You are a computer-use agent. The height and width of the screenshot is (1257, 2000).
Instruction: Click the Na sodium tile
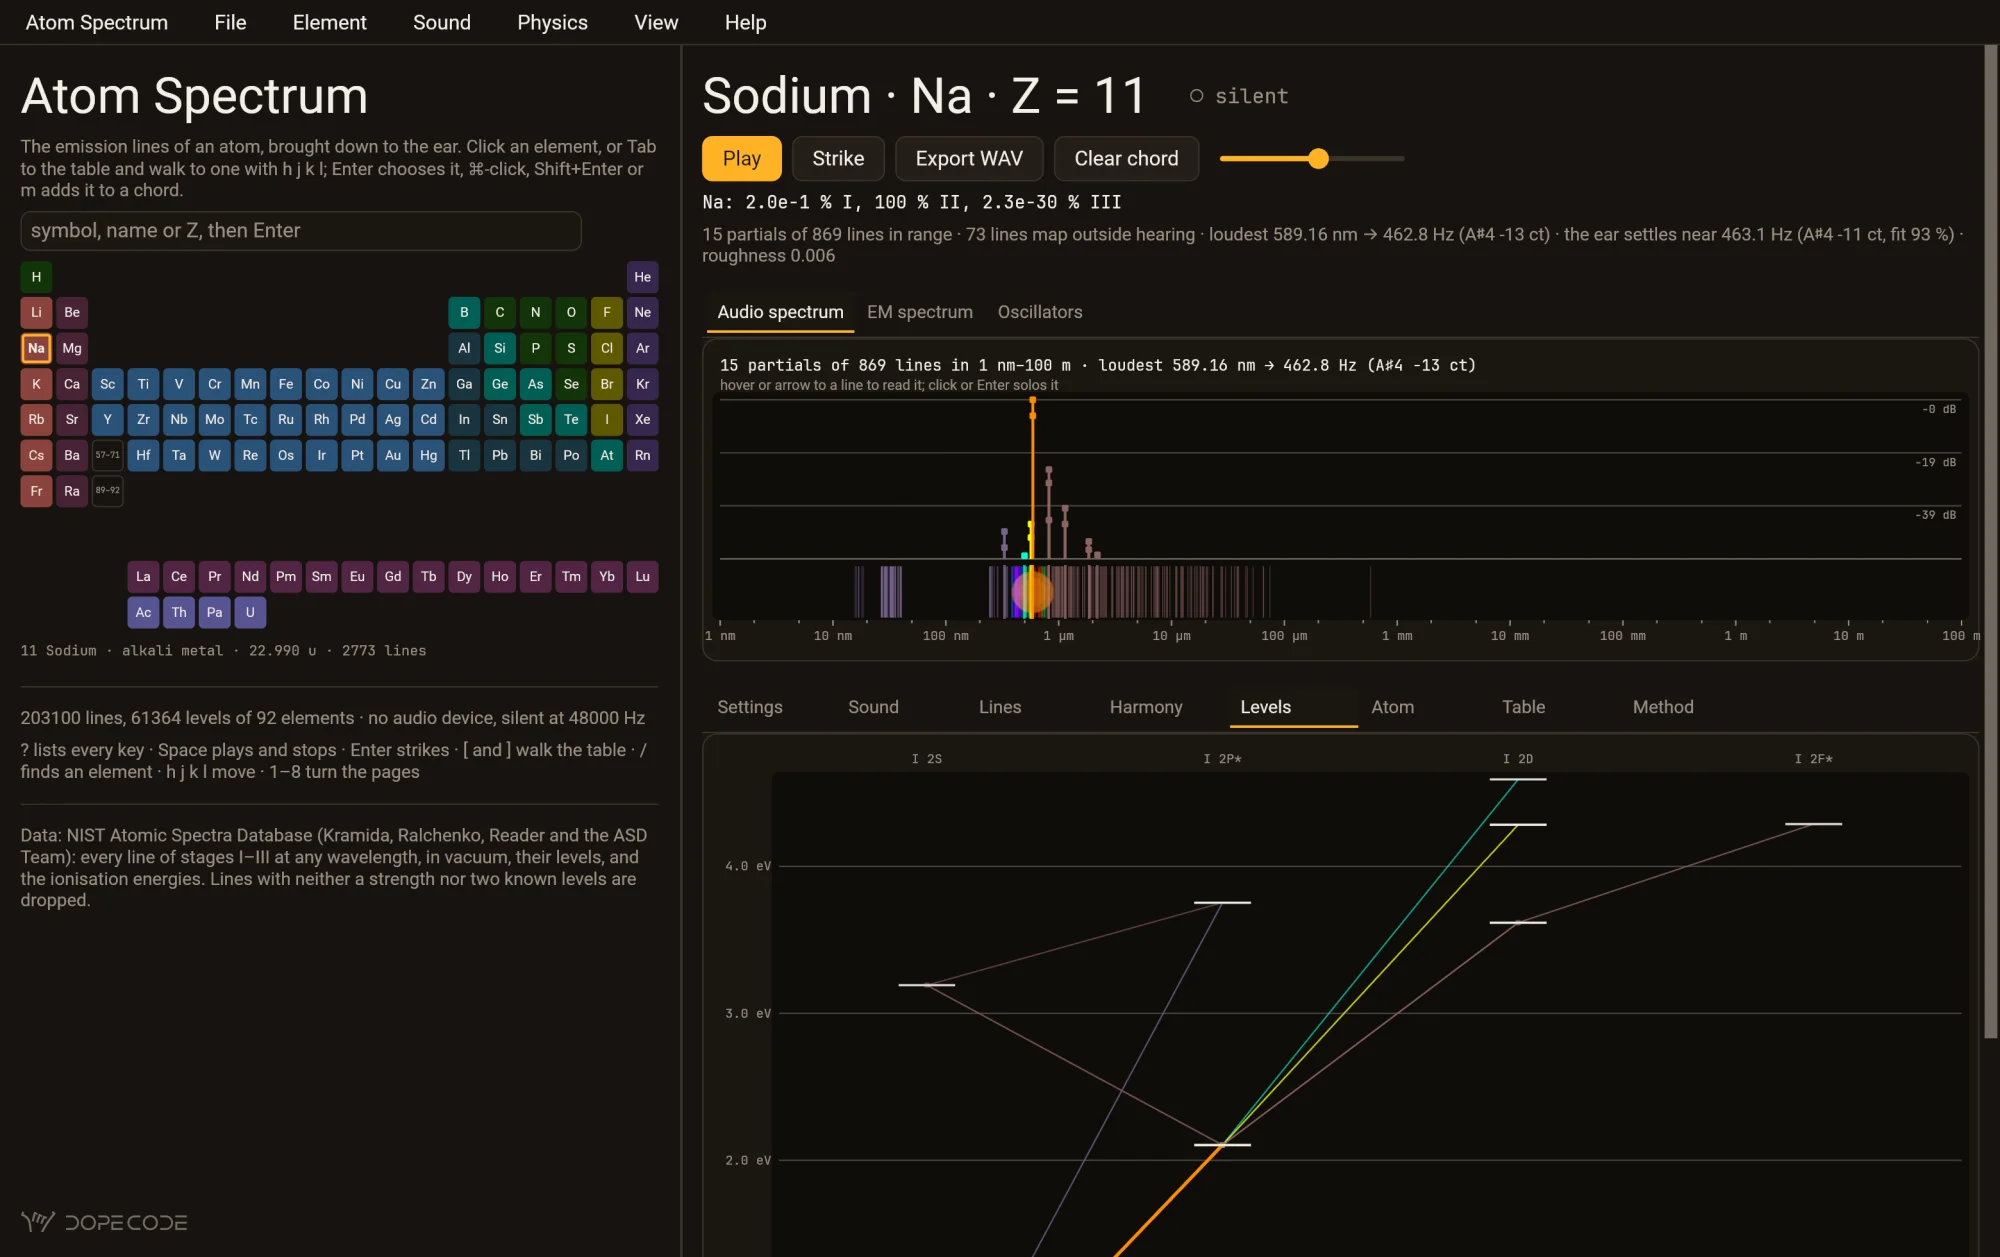click(36, 348)
